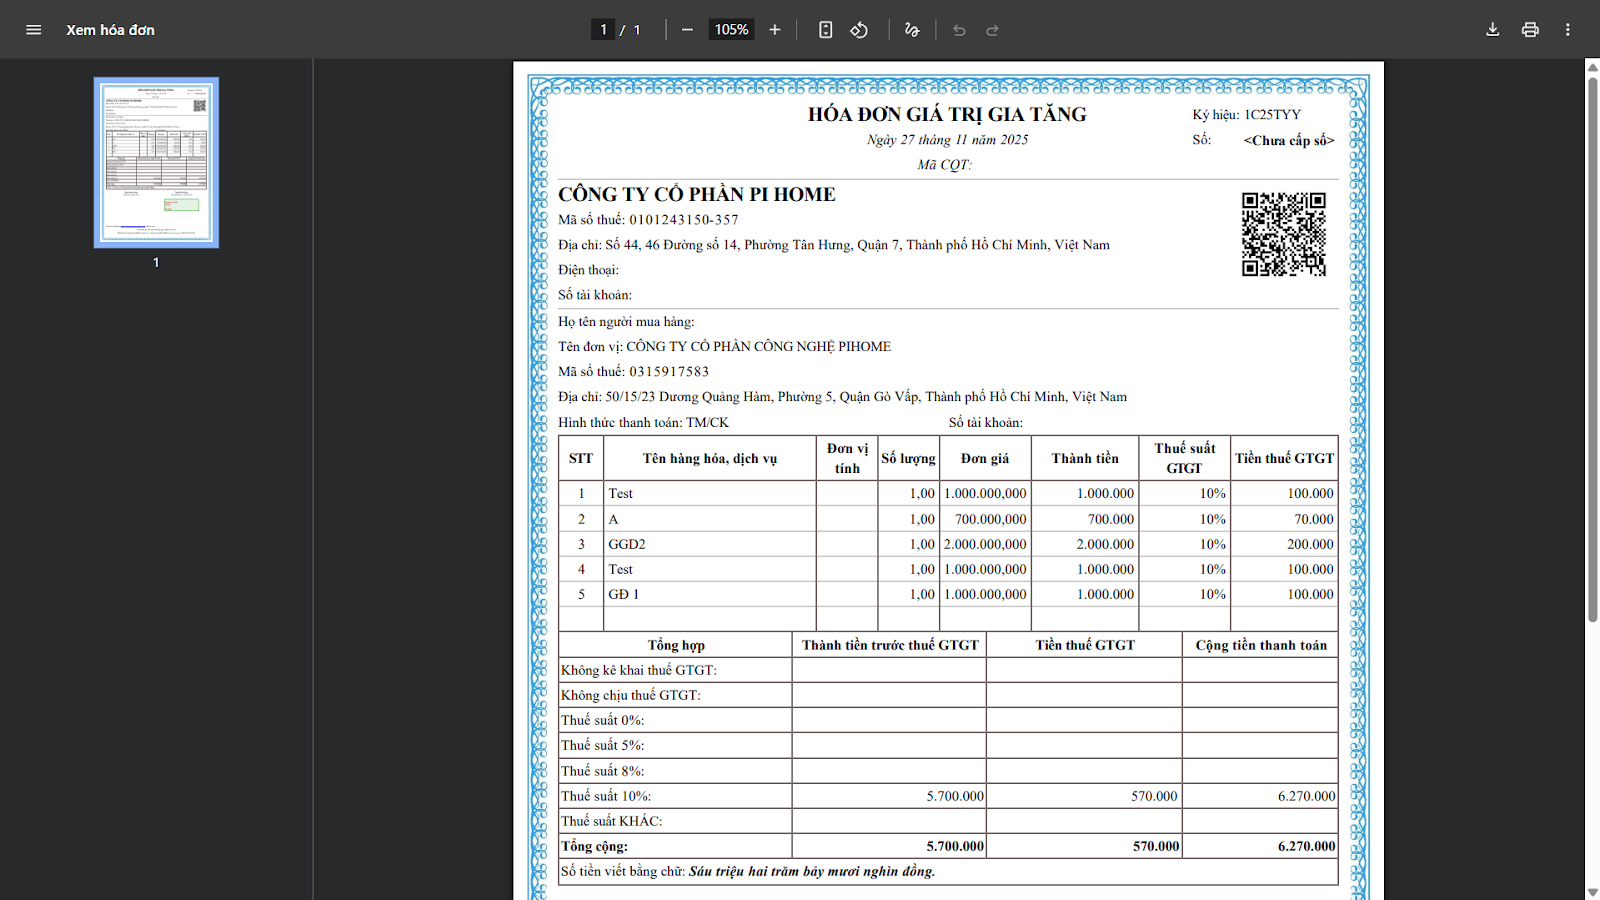Click the fit to page icon
This screenshot has height=900, width=1600.
coord(825,30)
